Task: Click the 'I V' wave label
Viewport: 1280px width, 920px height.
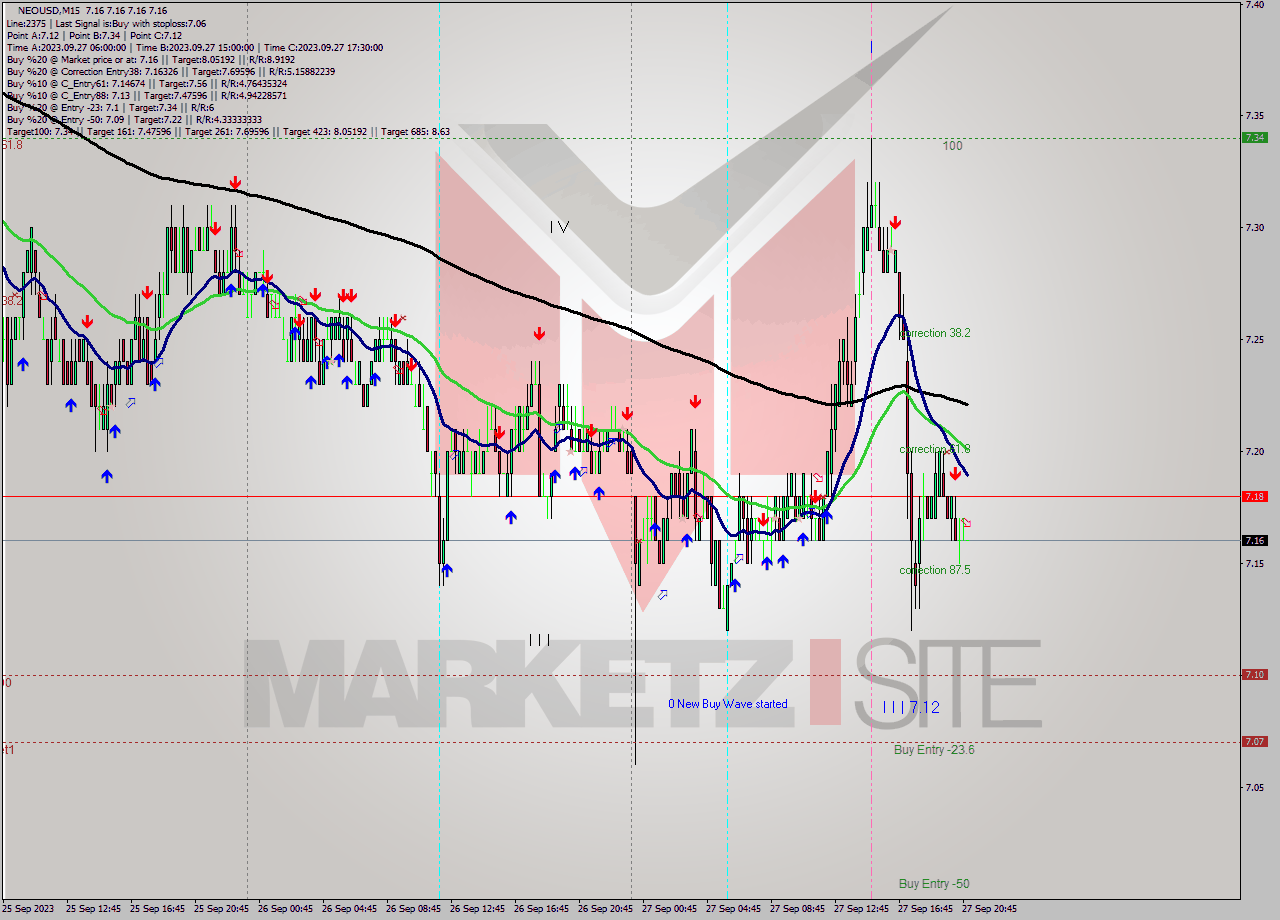Action: coord(559,227)
